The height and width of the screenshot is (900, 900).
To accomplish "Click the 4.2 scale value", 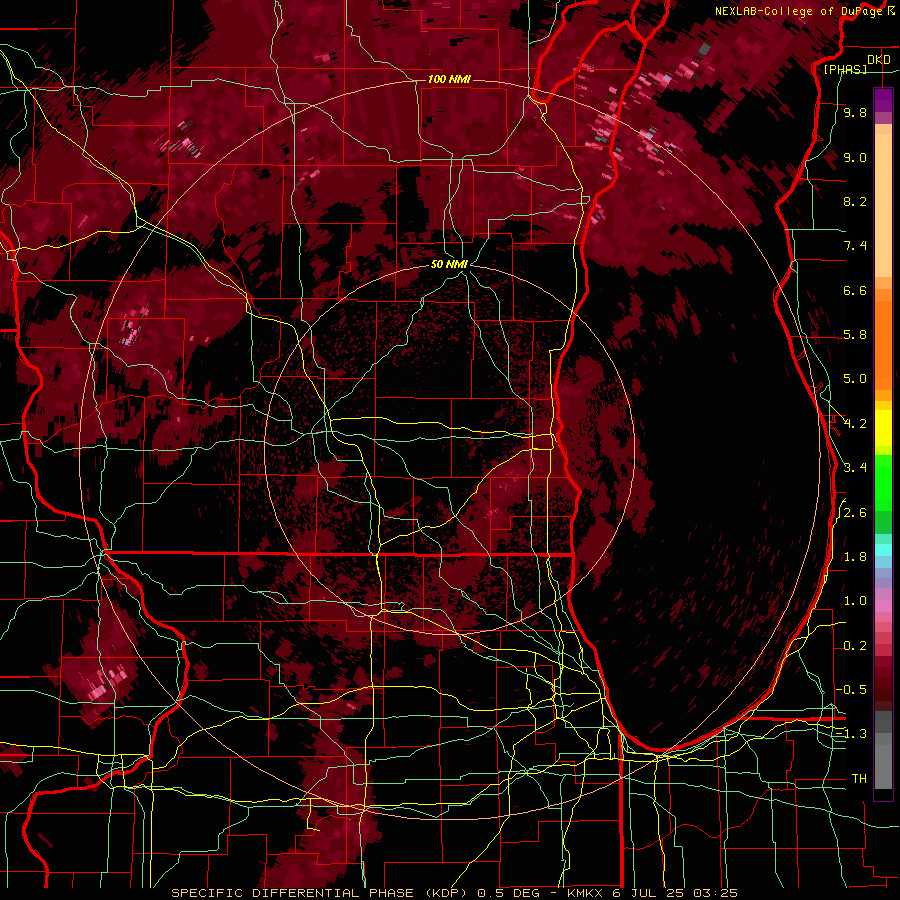I will click(855, 424).
